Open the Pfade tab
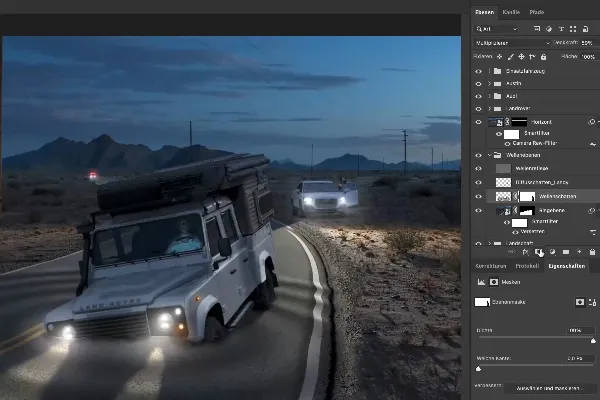Image resolution: width=600 pixels, height=400 pixels. (536, 12)
